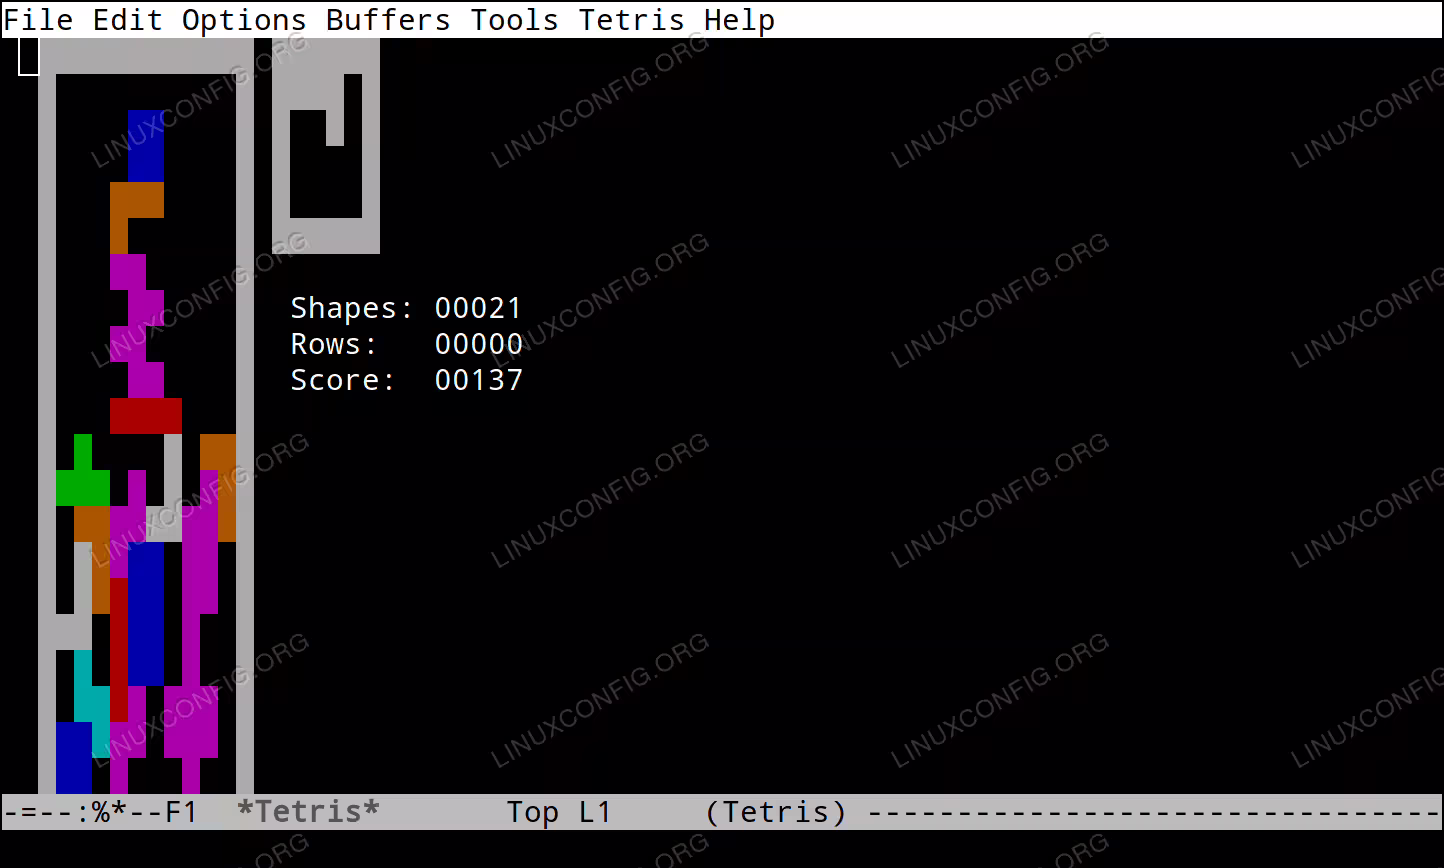
Task: Click the next-shape preview box
Action: [x=326, y=146]
